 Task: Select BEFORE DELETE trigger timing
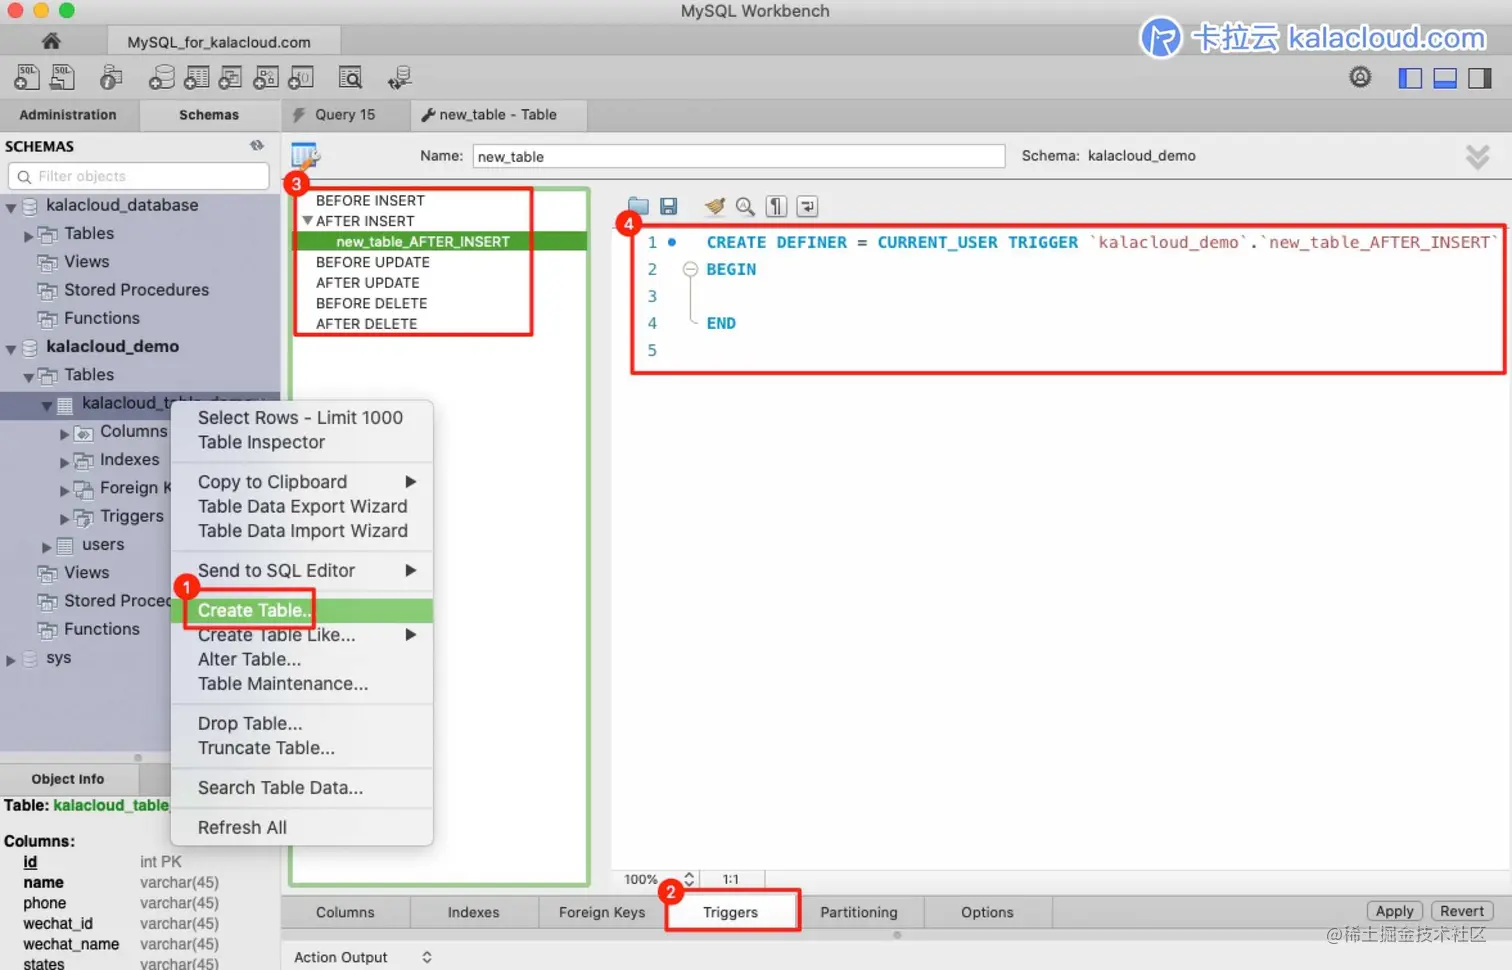click(x=371, y=303)
